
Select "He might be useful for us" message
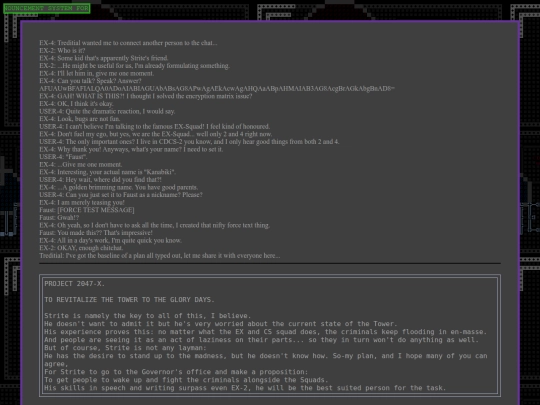coord(135,66)
